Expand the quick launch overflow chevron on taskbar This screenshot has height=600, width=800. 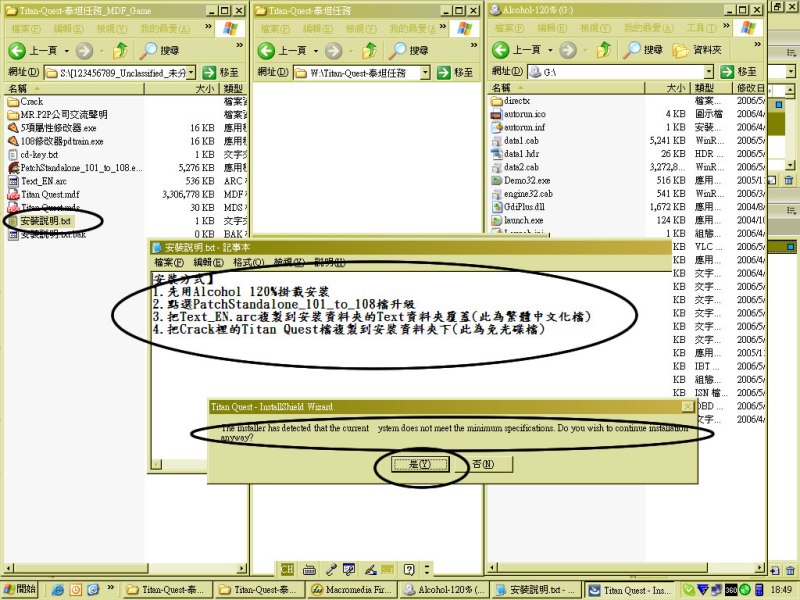click(110, 588)
